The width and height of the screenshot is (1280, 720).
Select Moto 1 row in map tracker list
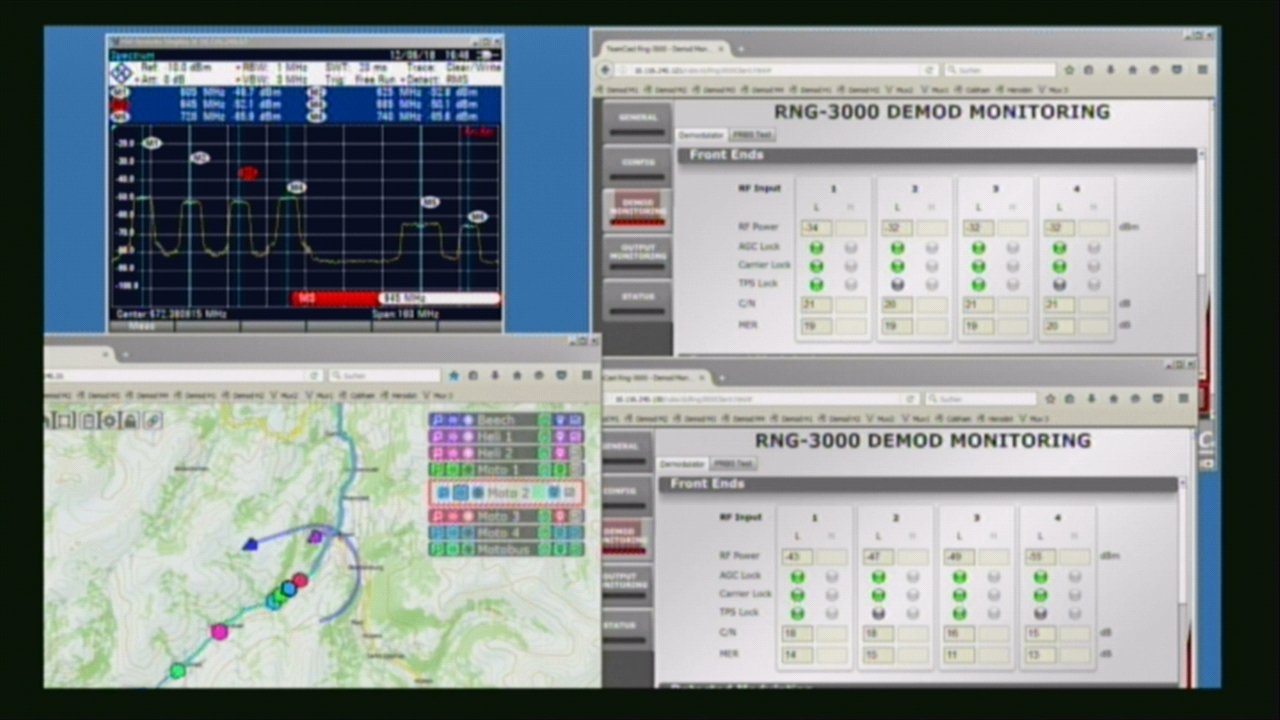pyautogui.click(x=506, y=469)
